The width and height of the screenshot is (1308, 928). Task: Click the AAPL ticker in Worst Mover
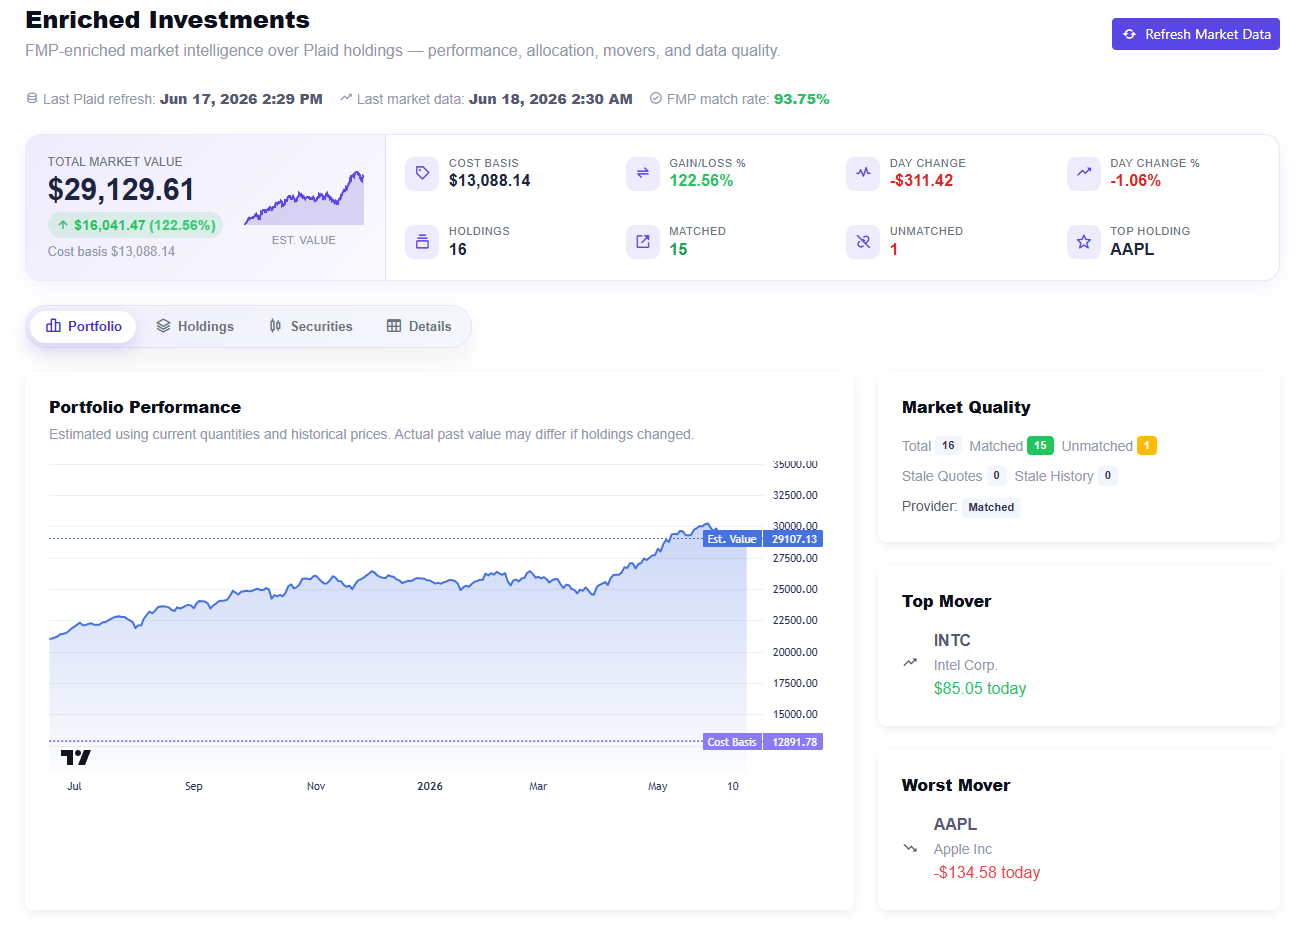955,824
